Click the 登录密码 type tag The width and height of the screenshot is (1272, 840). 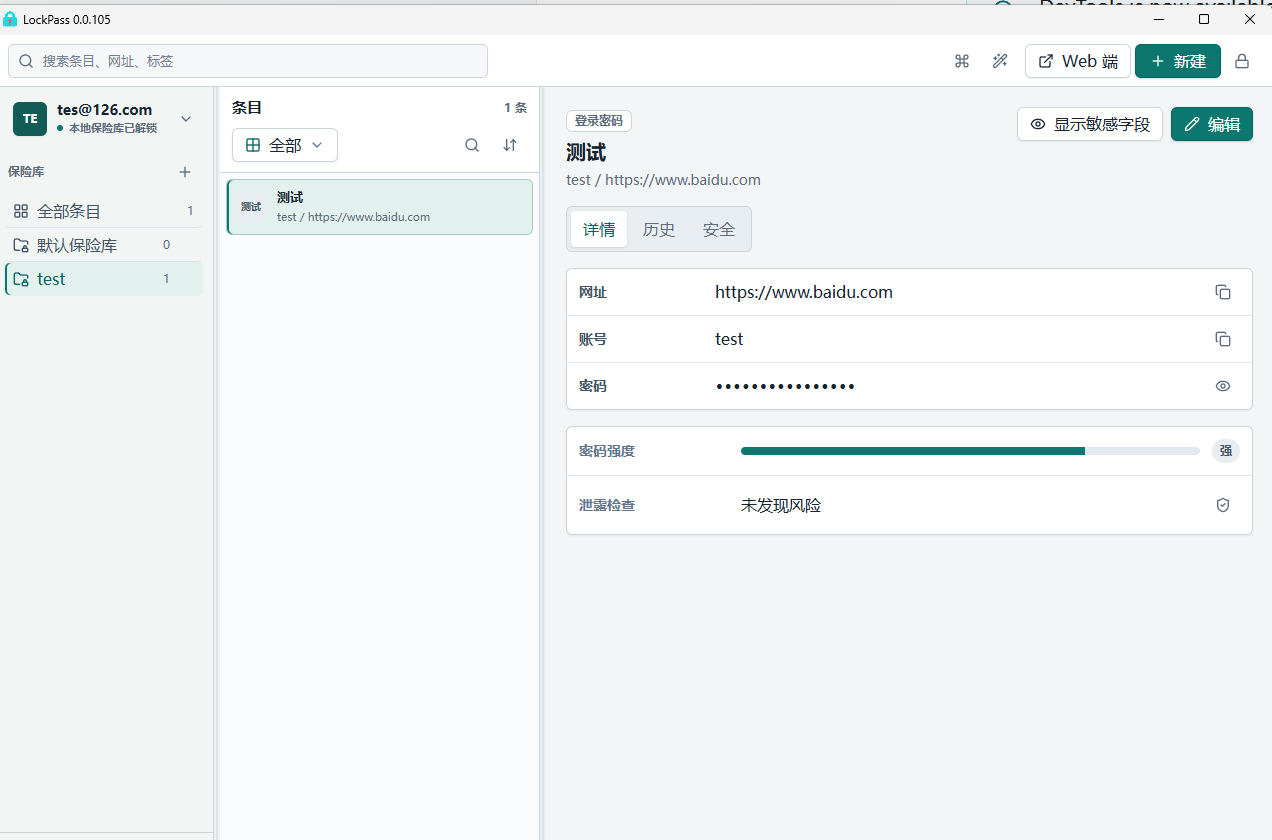pyautogui.click(x=599, y=121)
